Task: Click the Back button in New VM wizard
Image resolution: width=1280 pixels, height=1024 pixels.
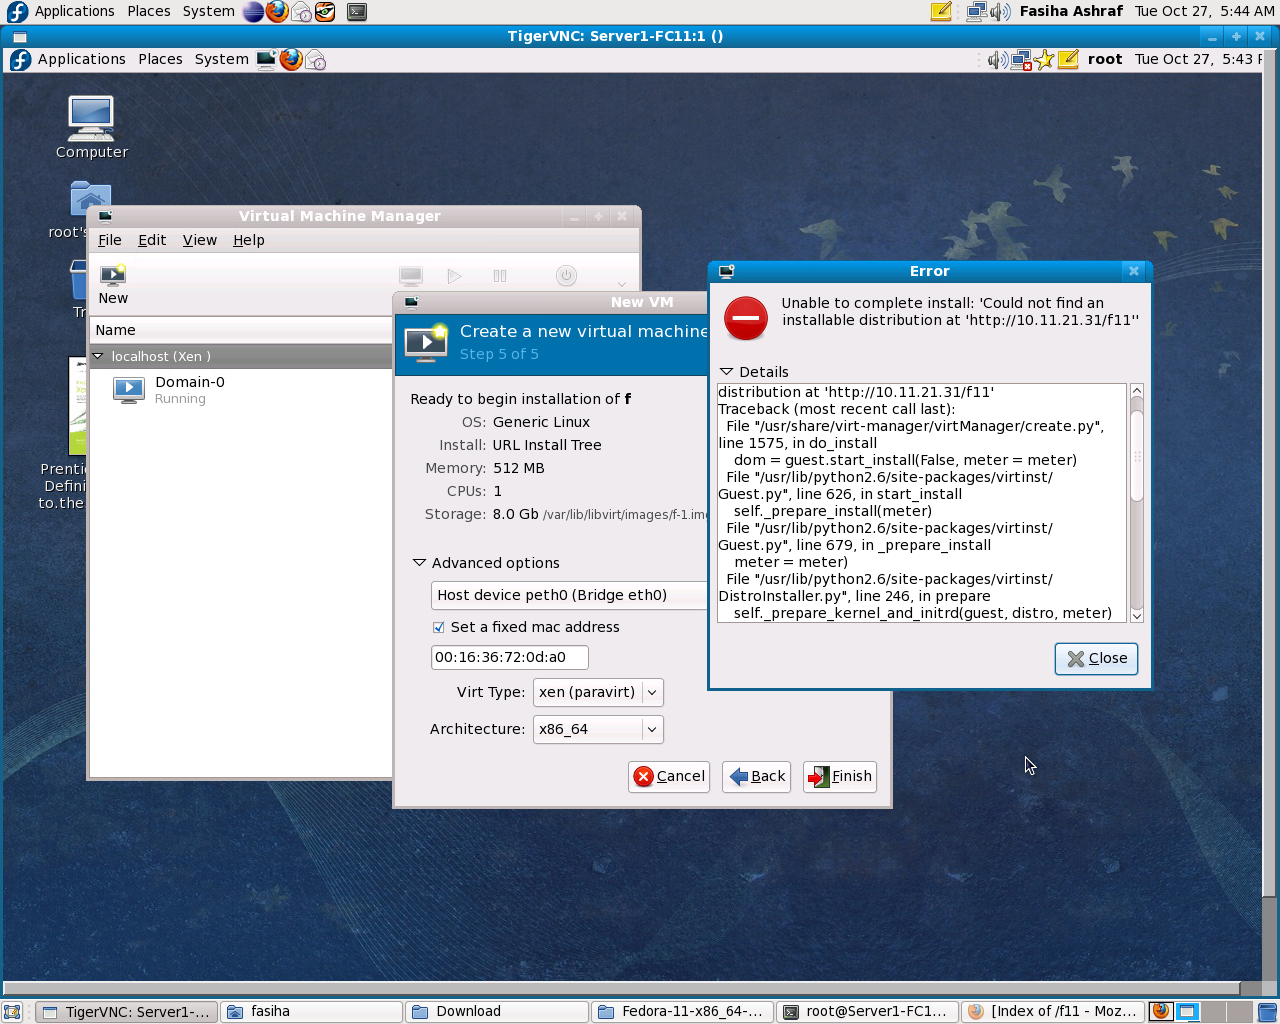Action: point(757,776)
